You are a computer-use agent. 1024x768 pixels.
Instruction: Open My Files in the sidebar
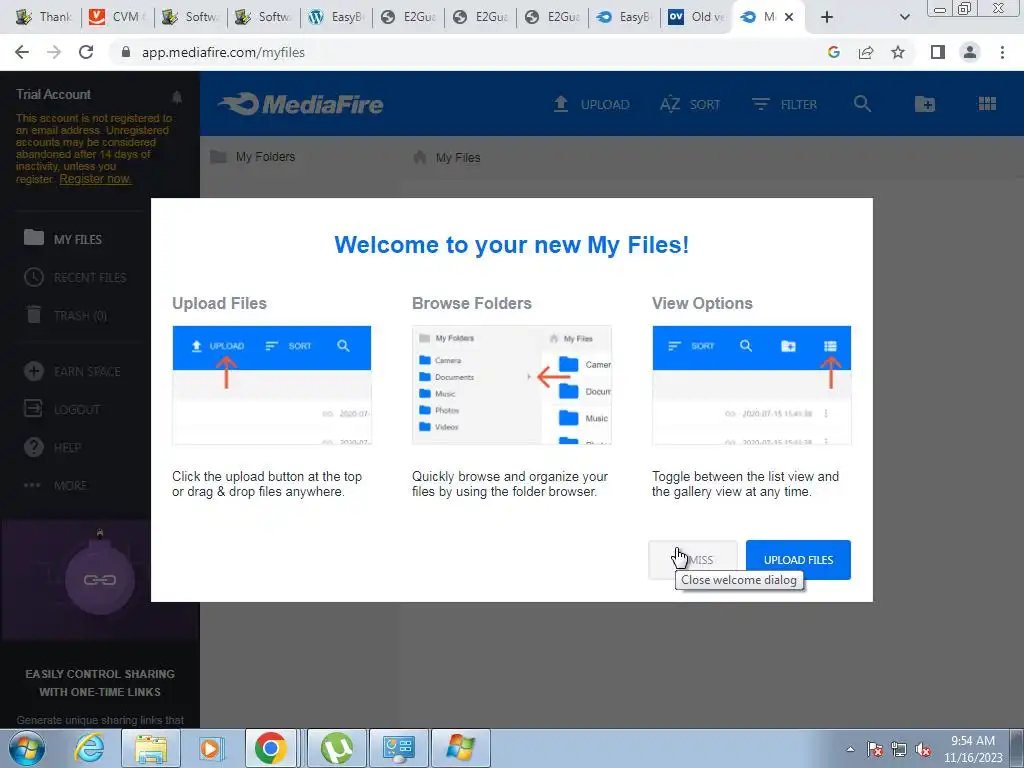click(x=63, y=239)
